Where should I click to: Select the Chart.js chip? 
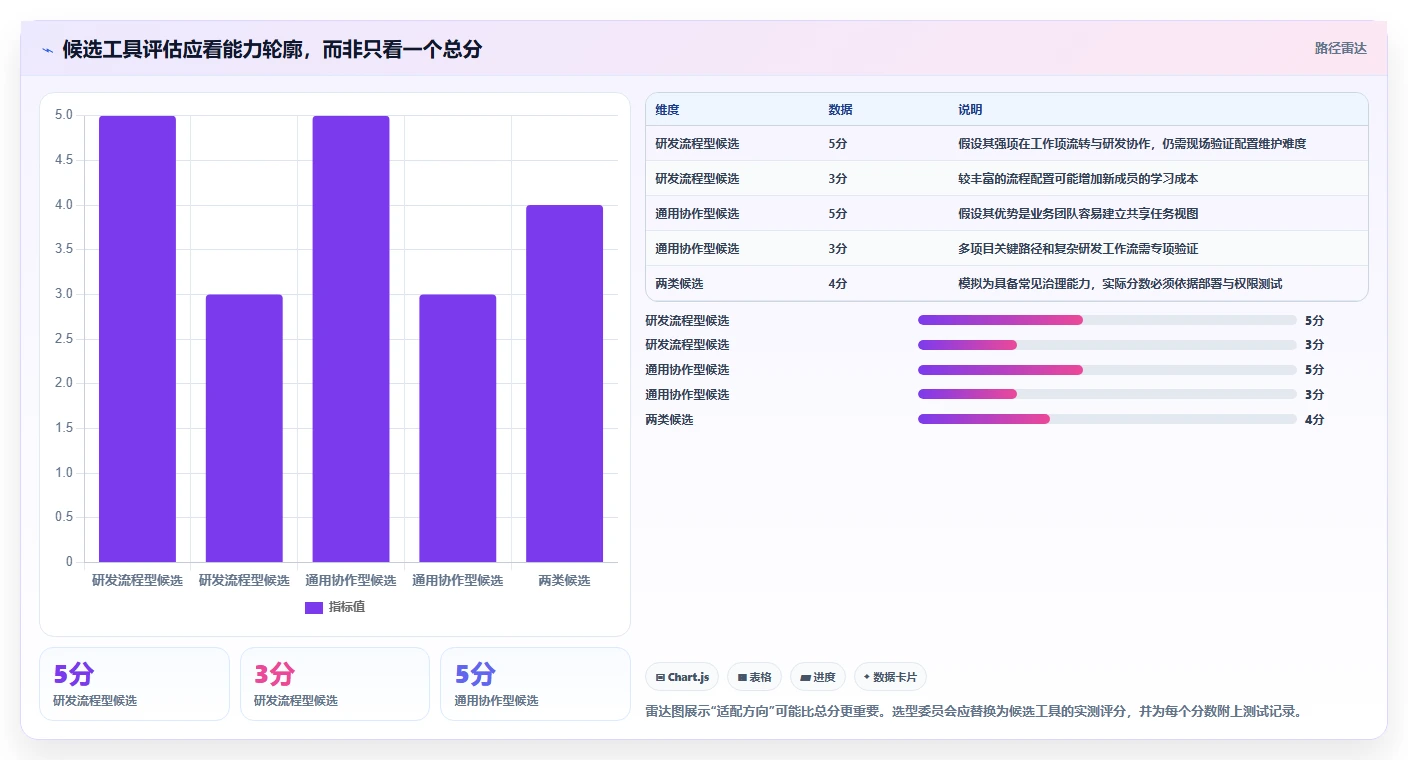click(x=682, y=677)
